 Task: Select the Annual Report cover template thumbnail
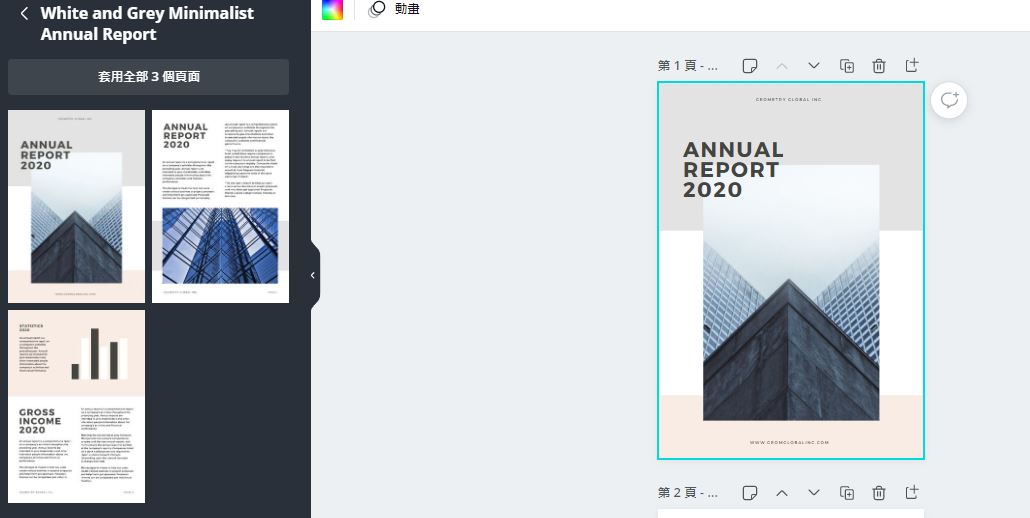pos(76,206)
